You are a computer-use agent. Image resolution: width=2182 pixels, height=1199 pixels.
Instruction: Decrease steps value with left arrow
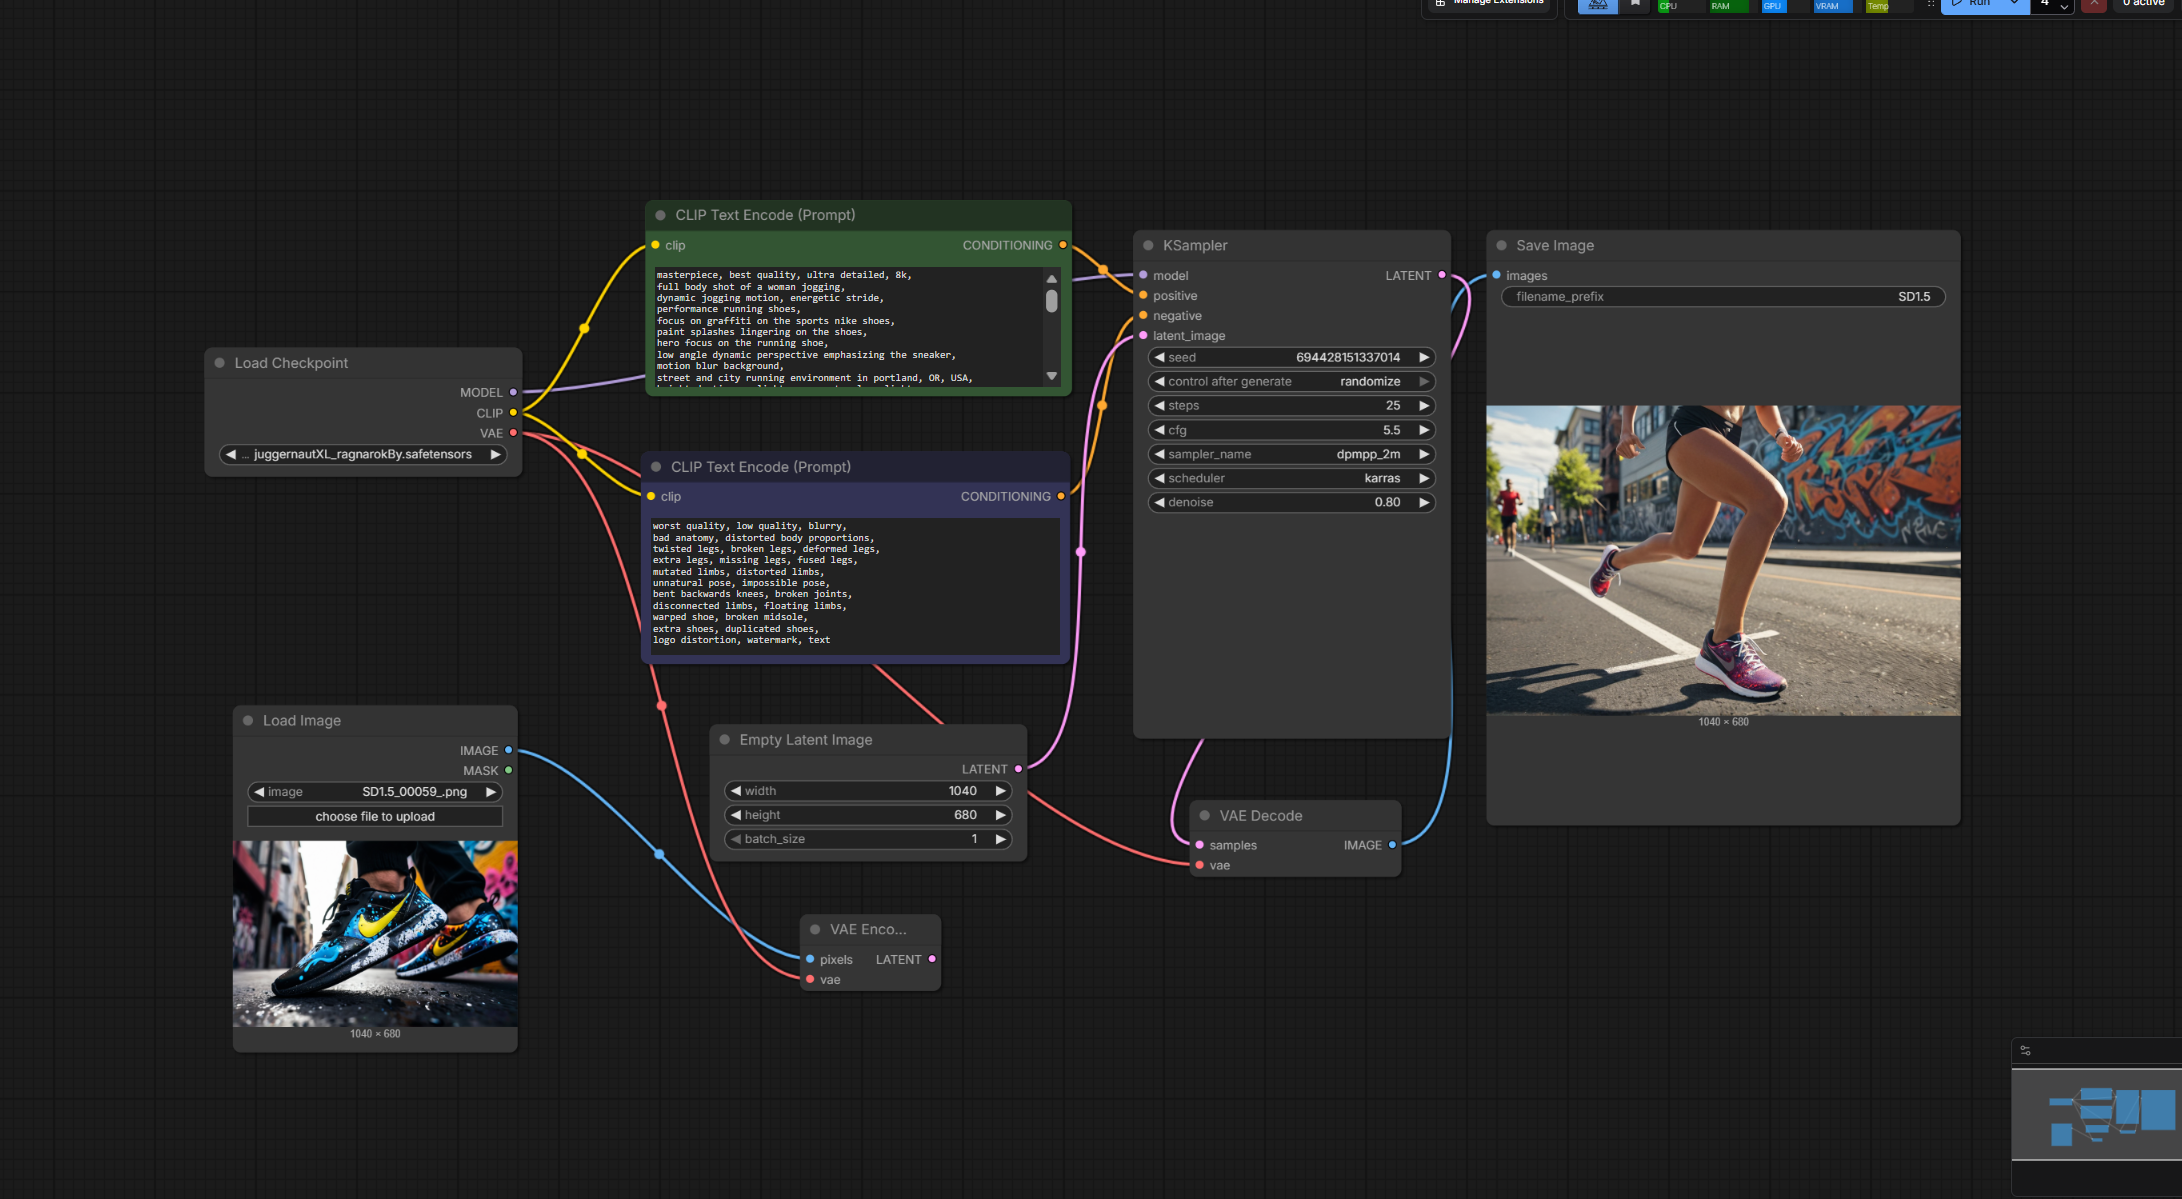[x=1159, y=406]
